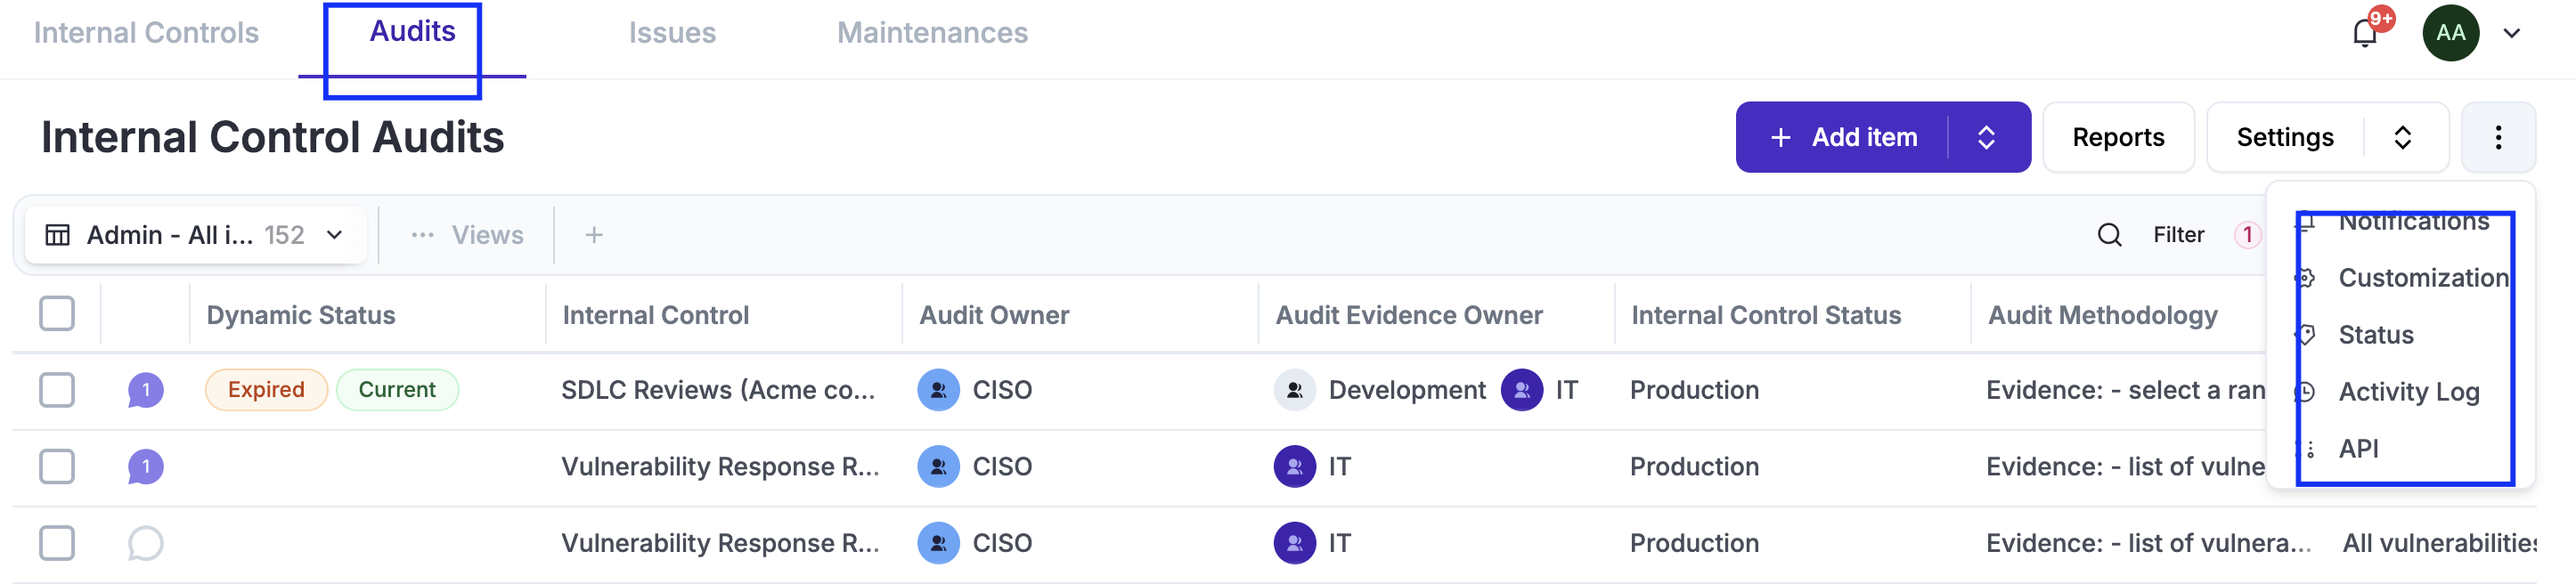
Task: Click the AA user avatar
Action: [2450, 34]
